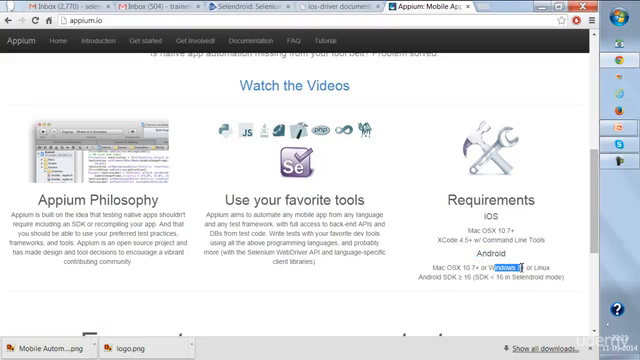Go back with the browser back arrow
The image size is (640, 360).
8,20
